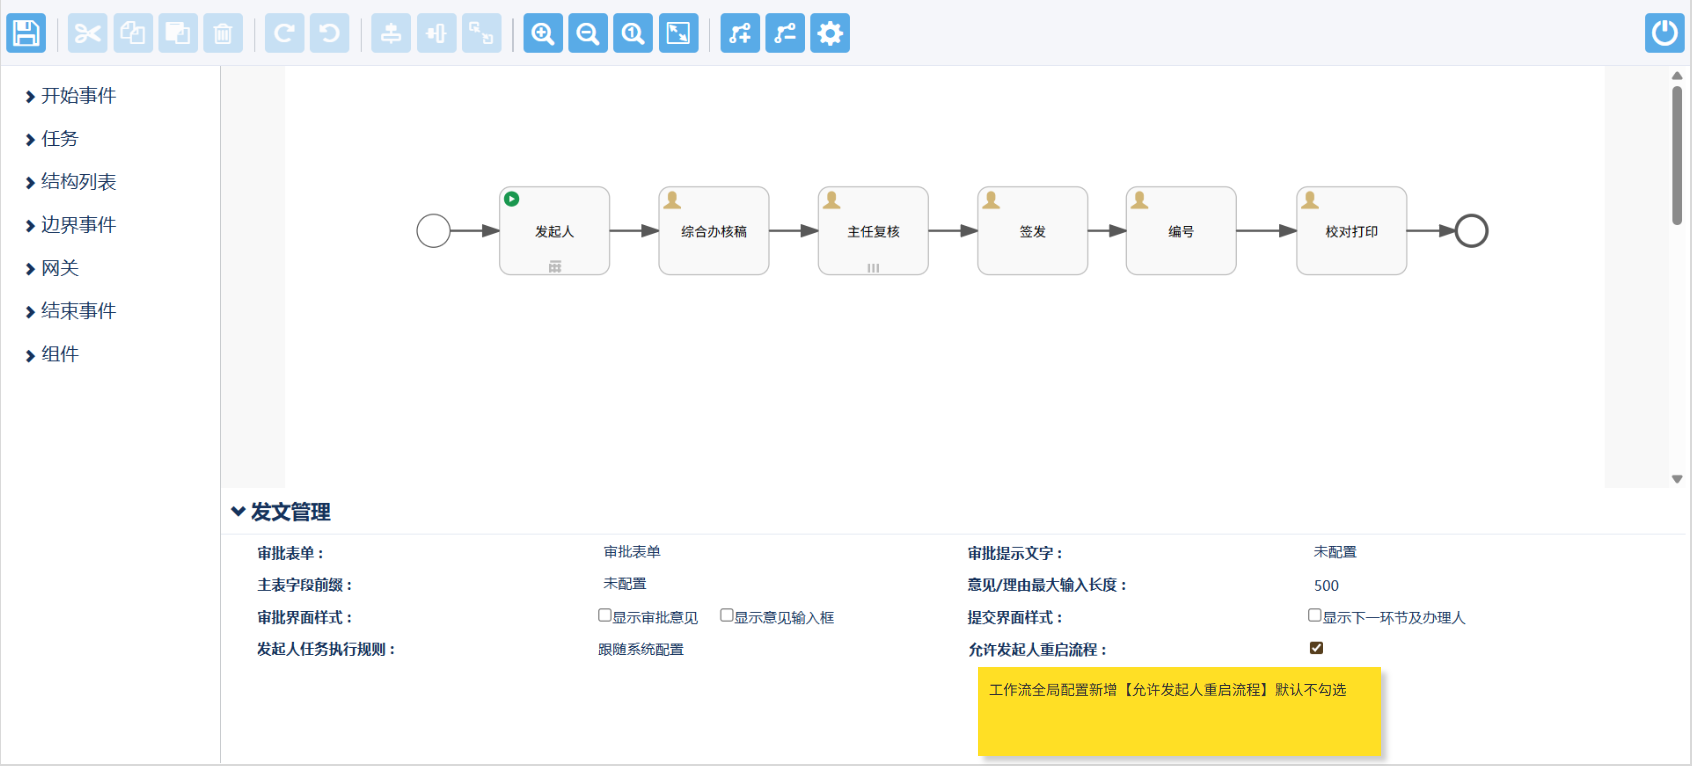Select the 综合办核稿 task node

point(713,231)
